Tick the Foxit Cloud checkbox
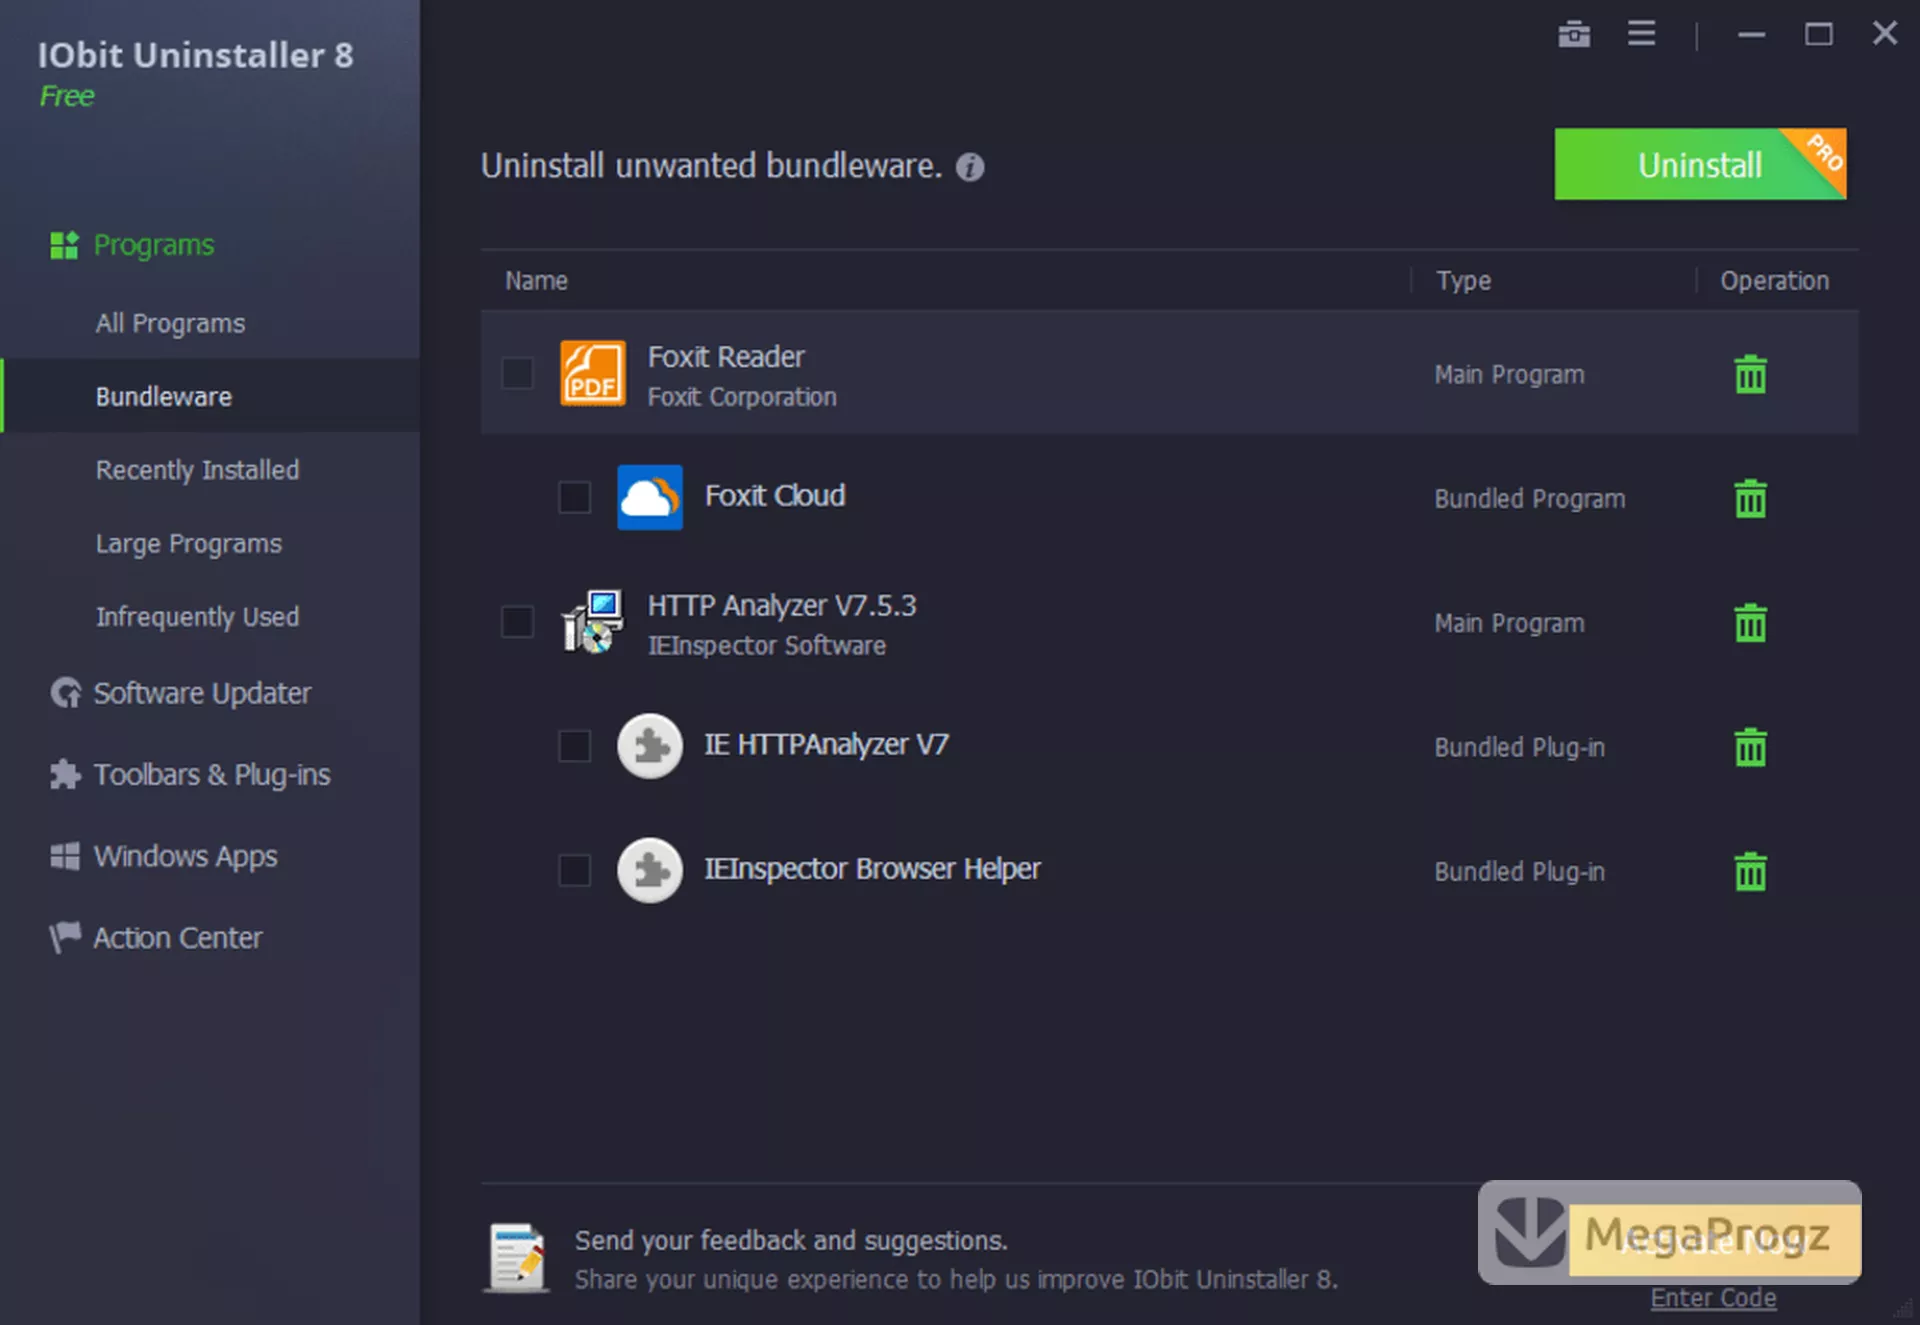 click(574, 497)
